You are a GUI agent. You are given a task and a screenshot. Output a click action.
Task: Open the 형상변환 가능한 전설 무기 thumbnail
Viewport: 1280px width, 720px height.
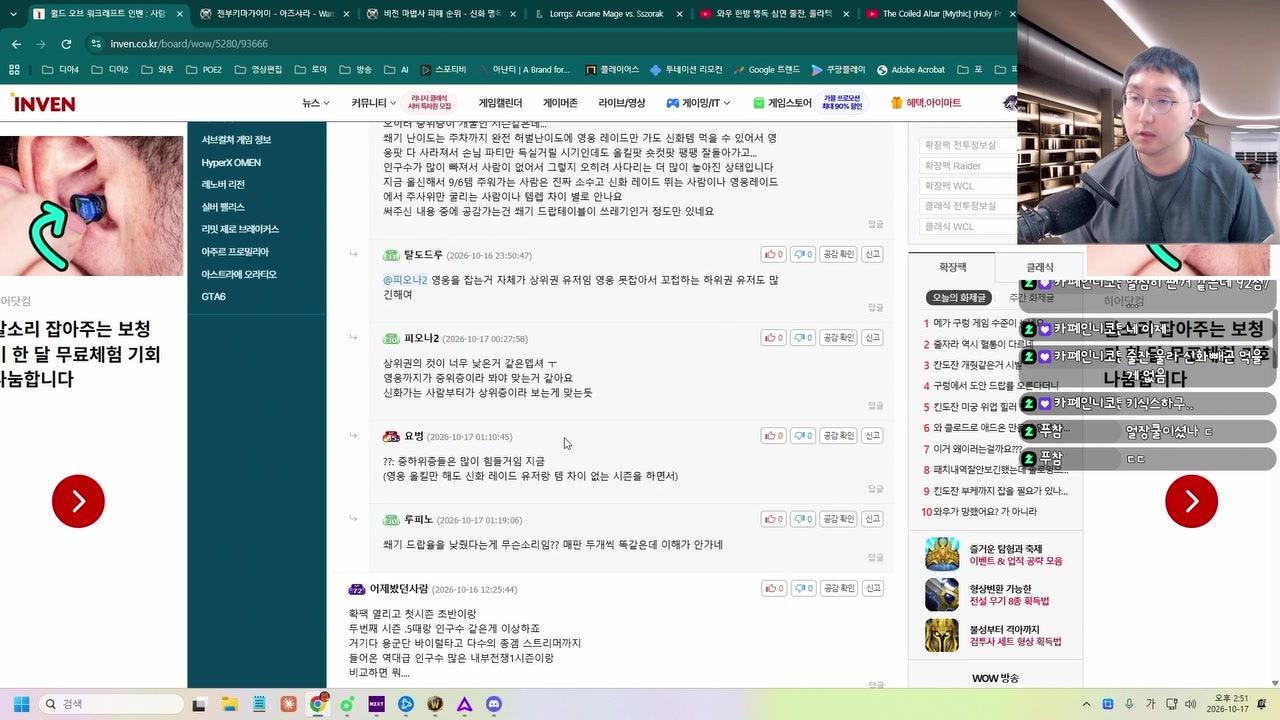click(x=942, y=594)
